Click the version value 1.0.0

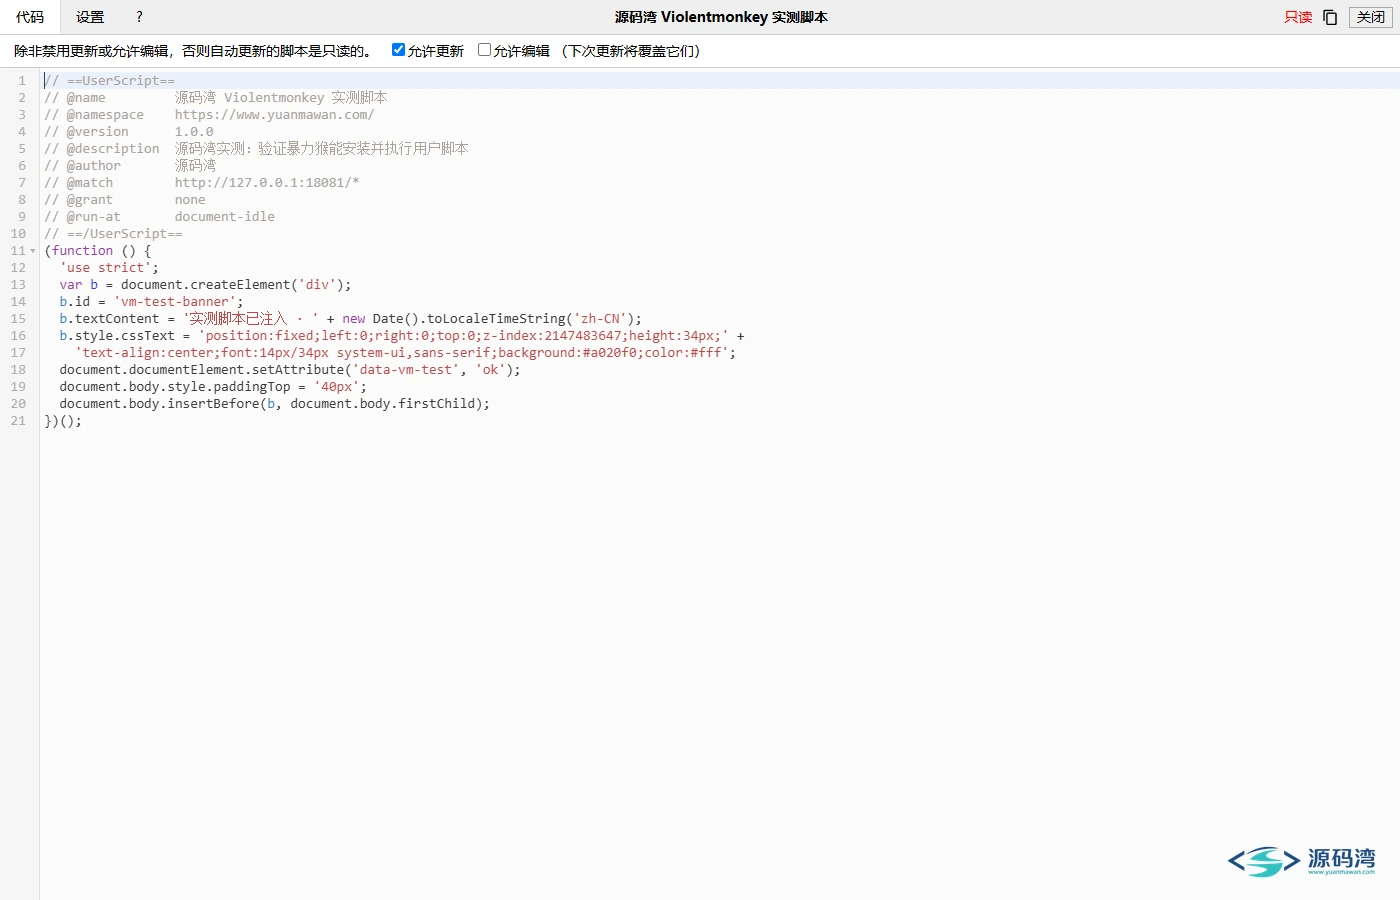tap(194, 132)
